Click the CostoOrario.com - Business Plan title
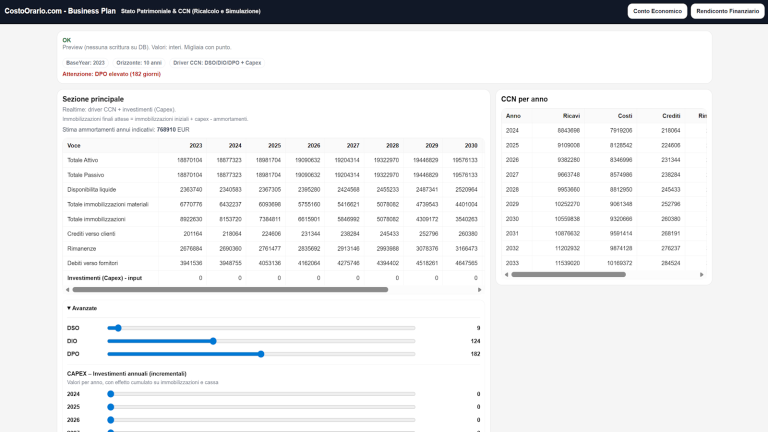 click(x=60, y=11)
